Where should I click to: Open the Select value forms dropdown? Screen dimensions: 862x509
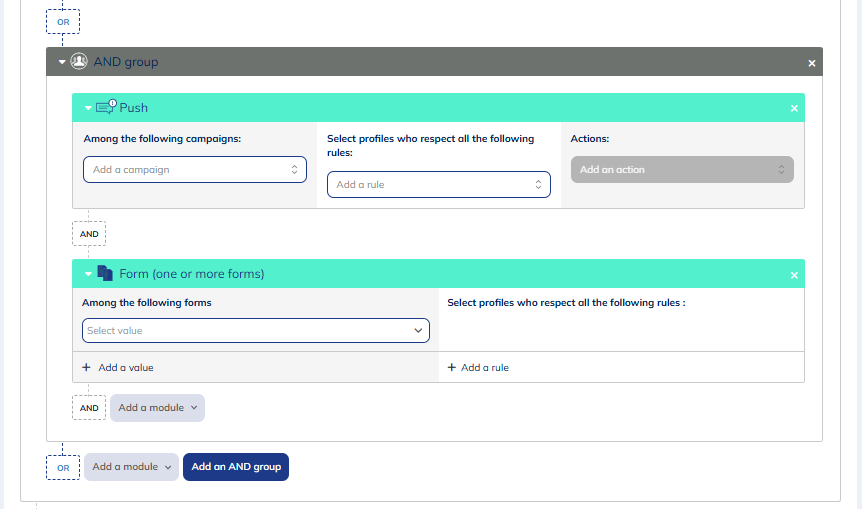(x=255, y=331)
